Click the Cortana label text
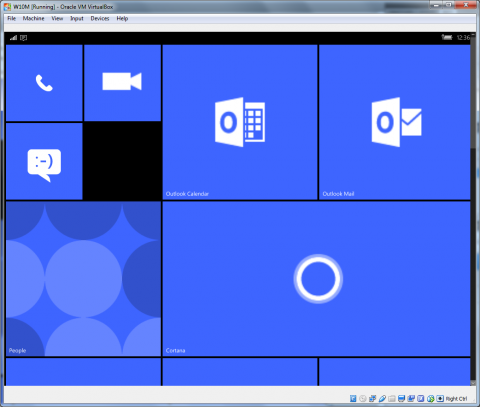Image resolution: width=480 pixels, height=407 pixels. [175, 350]
